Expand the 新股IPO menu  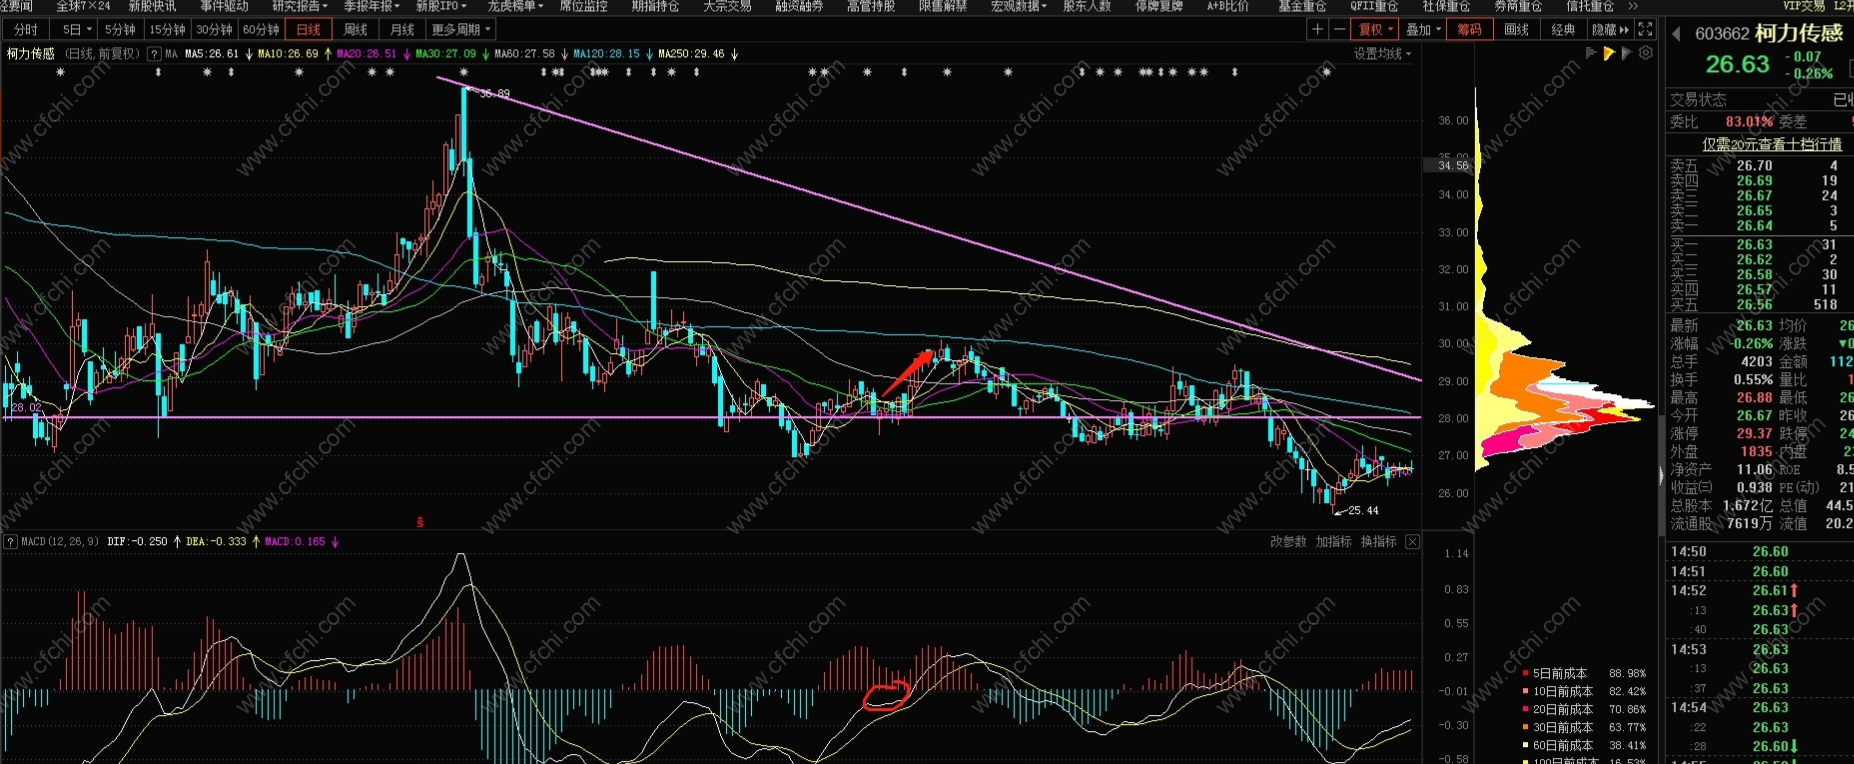click(441, 6)
